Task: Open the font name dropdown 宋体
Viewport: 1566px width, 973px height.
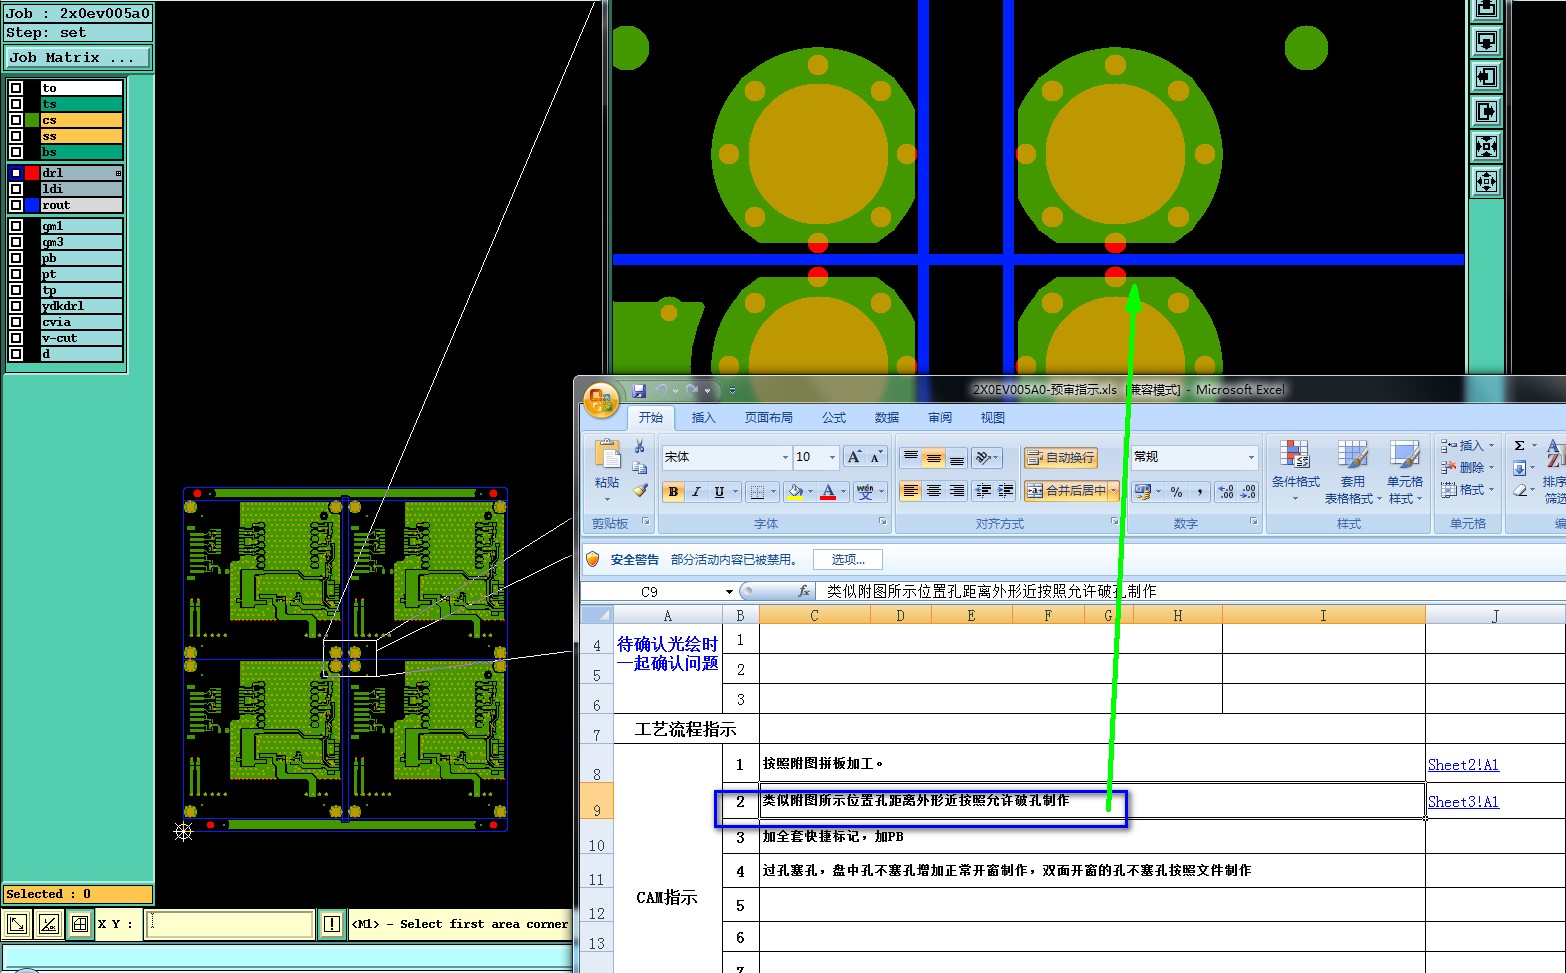Action: 785,457
